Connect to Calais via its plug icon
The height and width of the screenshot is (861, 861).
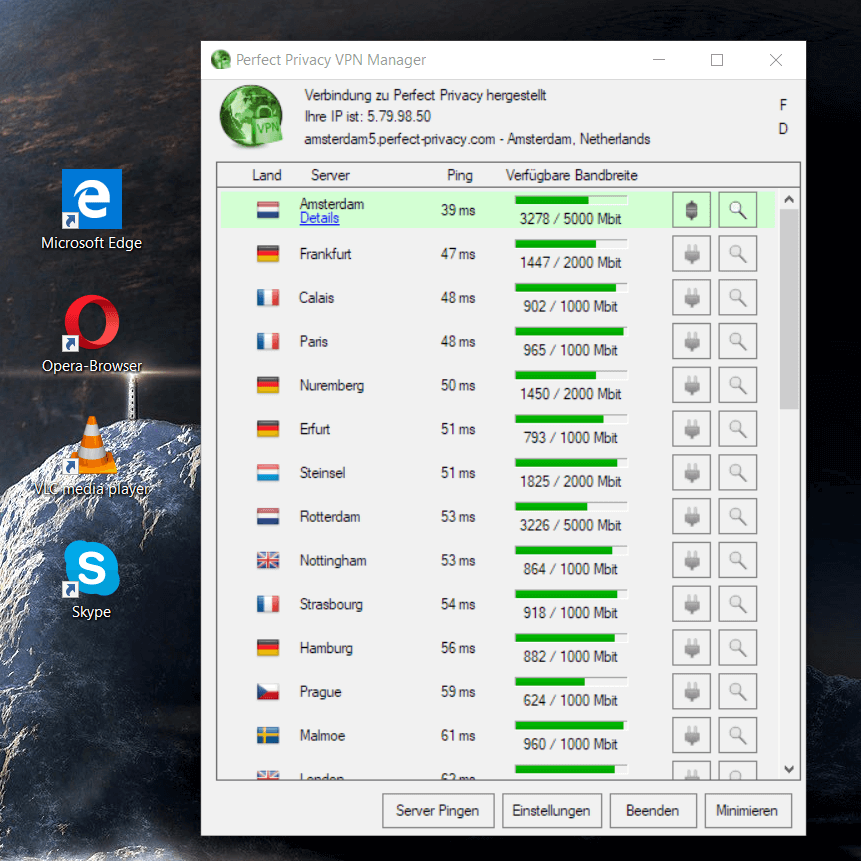[691, 298]
